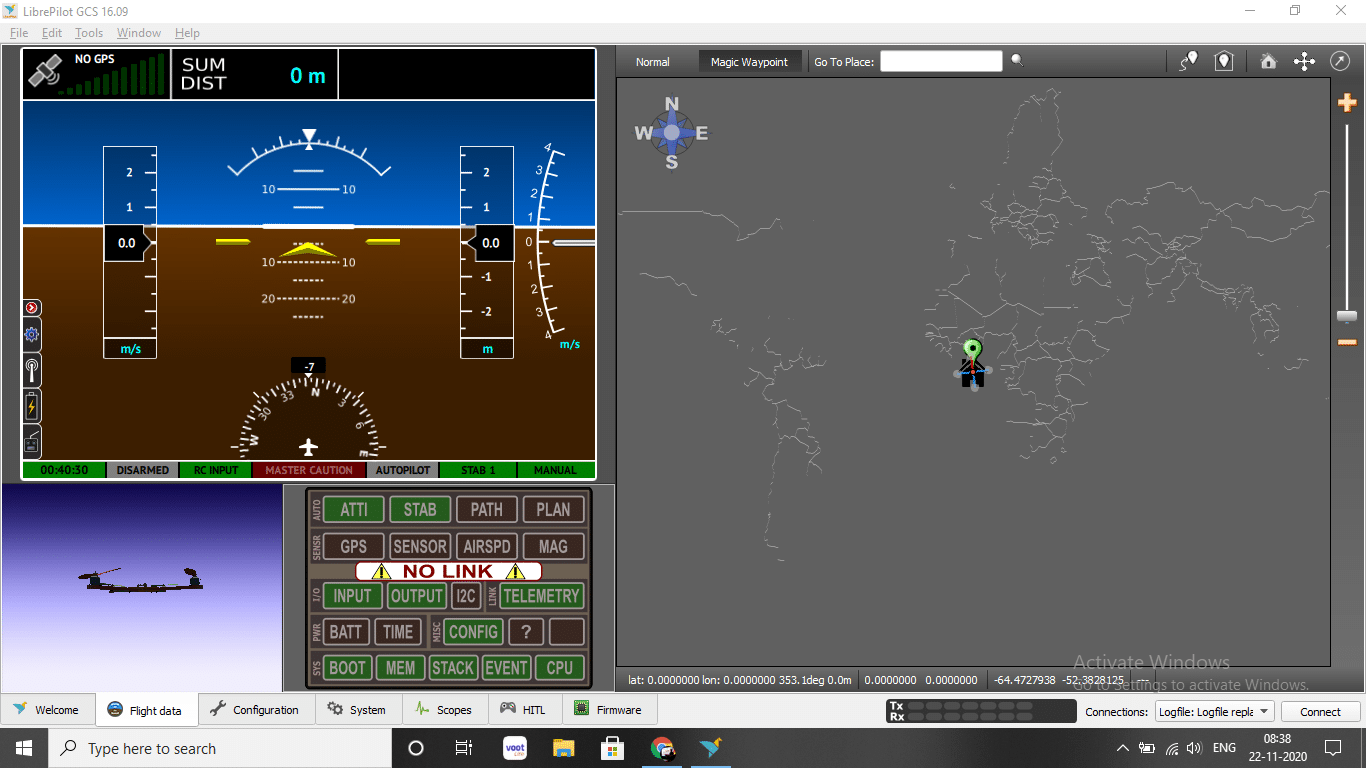
Task: Toggle Magic Waypoint map mode
Action: 749,62
